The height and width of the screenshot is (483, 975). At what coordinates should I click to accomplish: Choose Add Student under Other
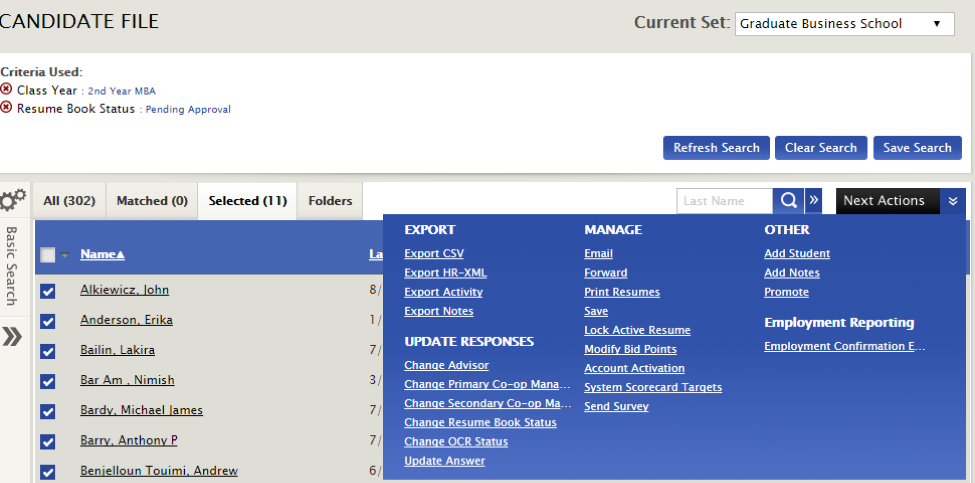point(797,254)
